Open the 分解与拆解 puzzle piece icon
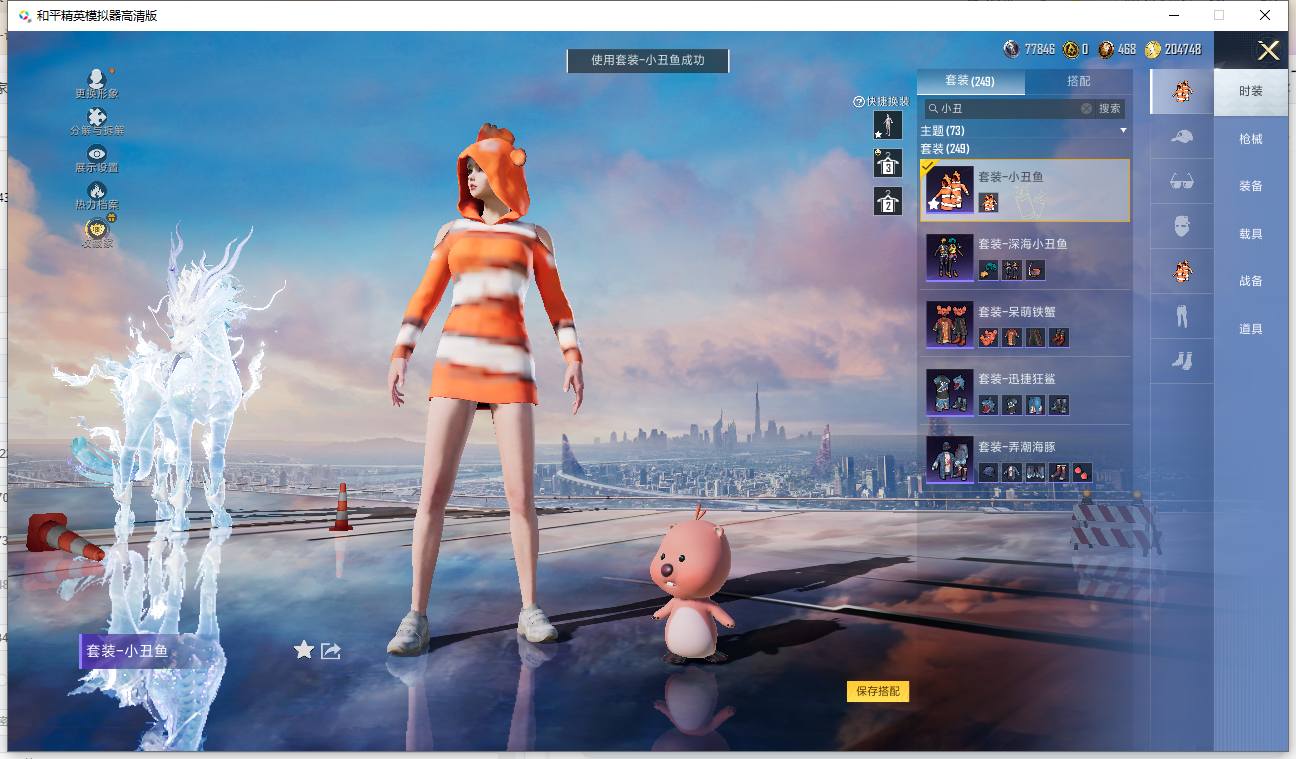The image size is (1296, 759). click(97, 117)
